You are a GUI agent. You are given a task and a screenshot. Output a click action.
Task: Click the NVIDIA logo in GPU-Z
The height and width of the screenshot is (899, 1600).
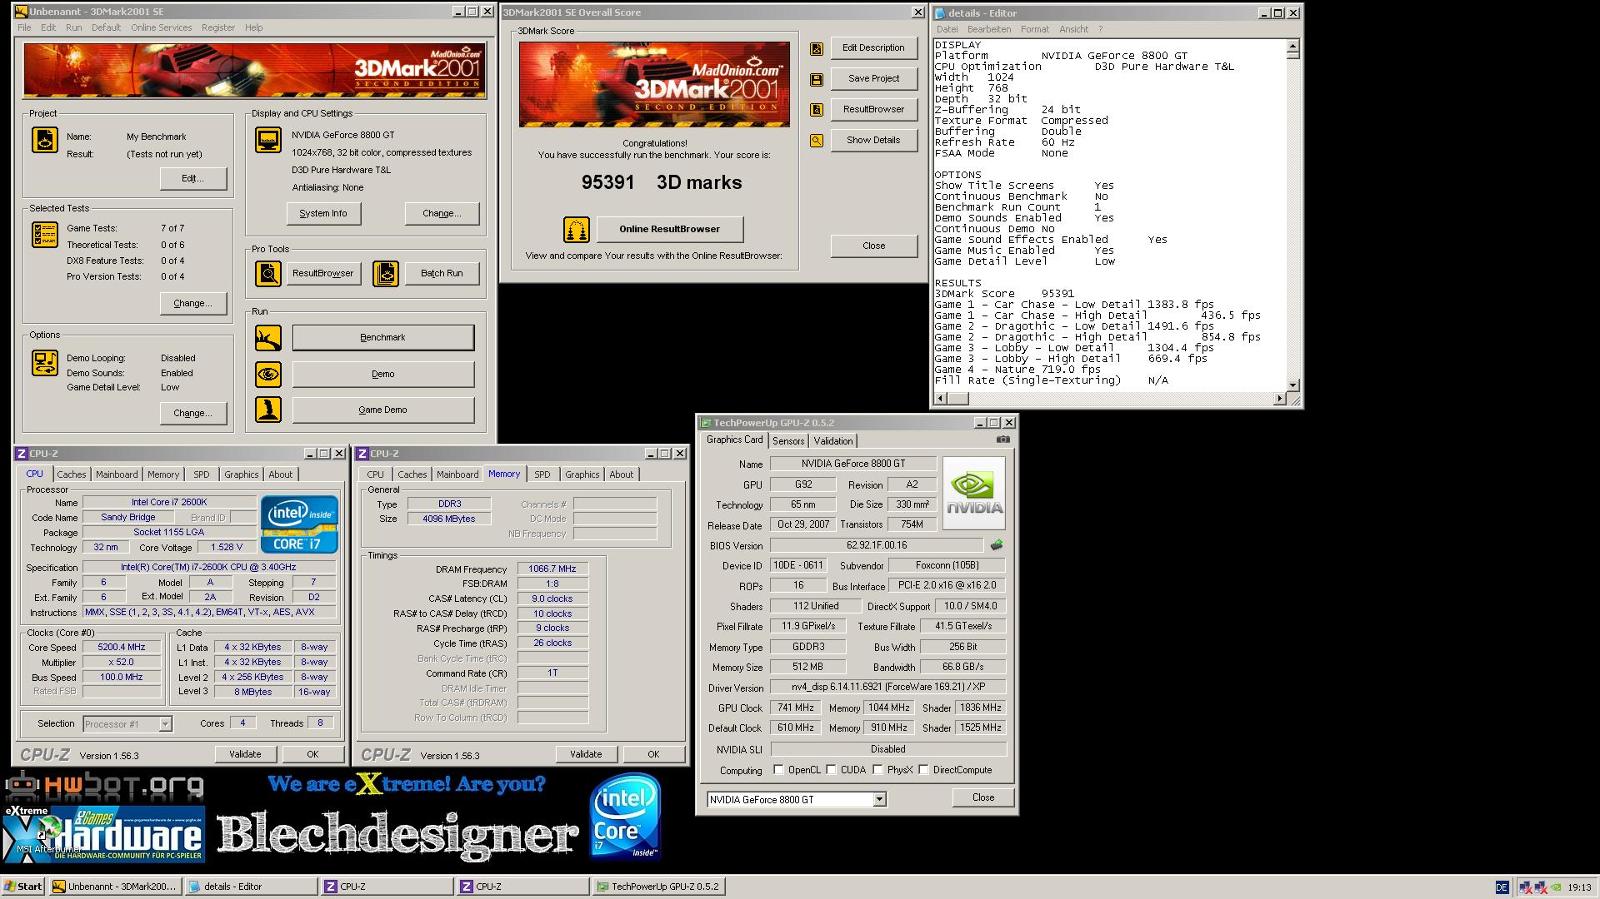tap(974, 493)
